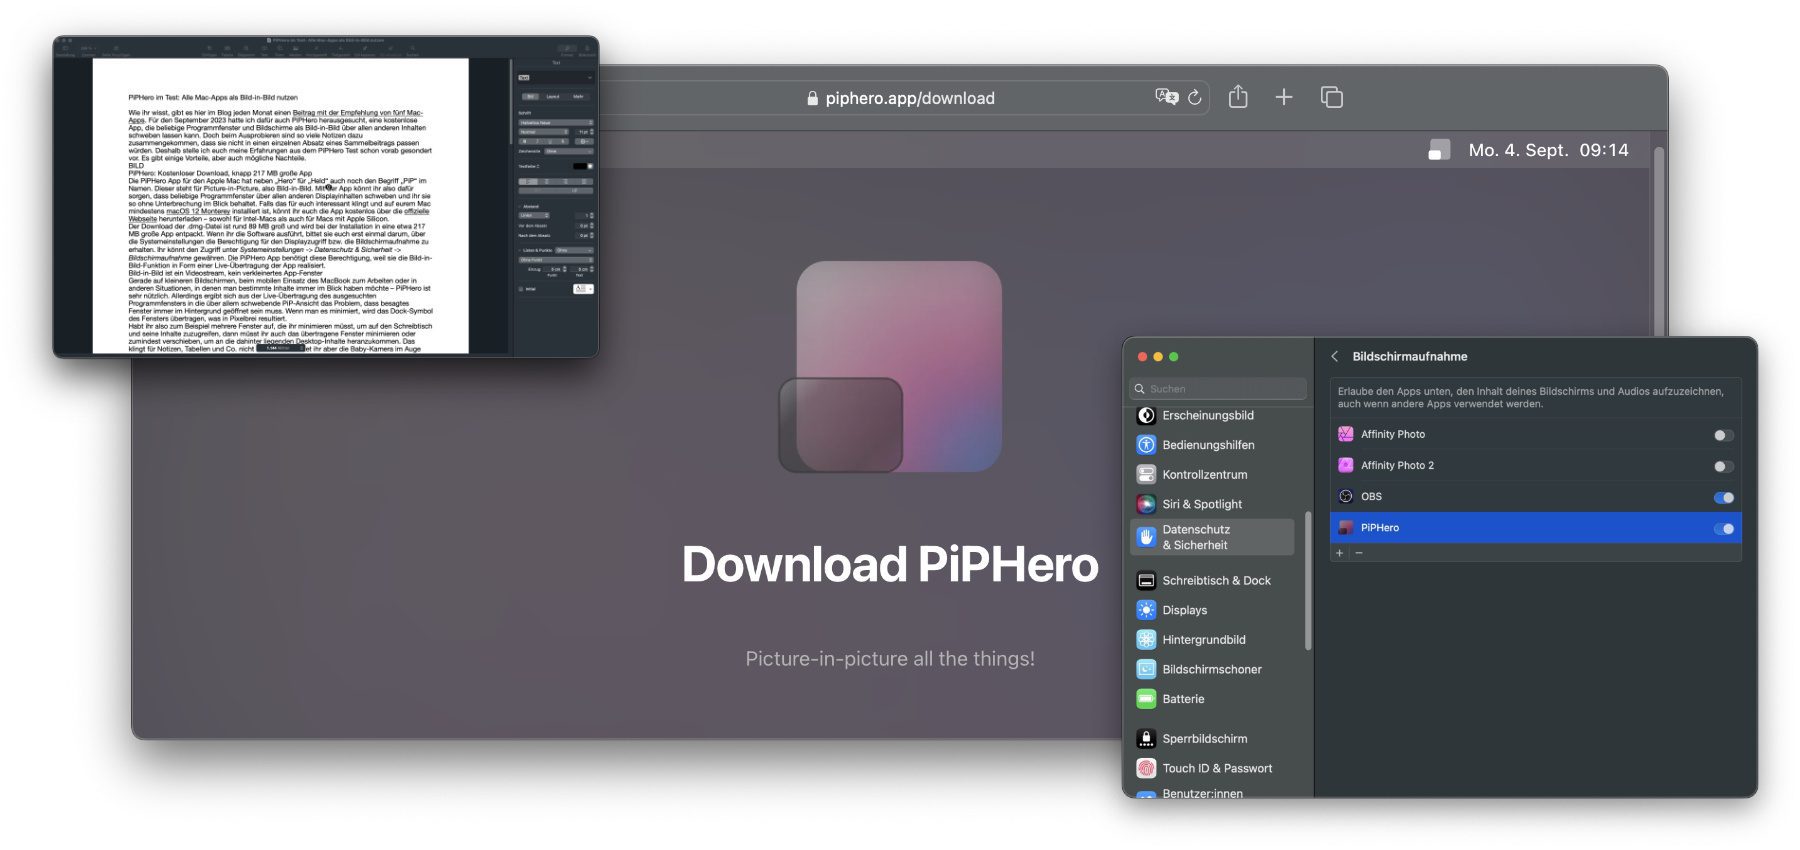Add an app with the plus button
This screenshot has height=850, width=1800.
tap(1340, 553)
